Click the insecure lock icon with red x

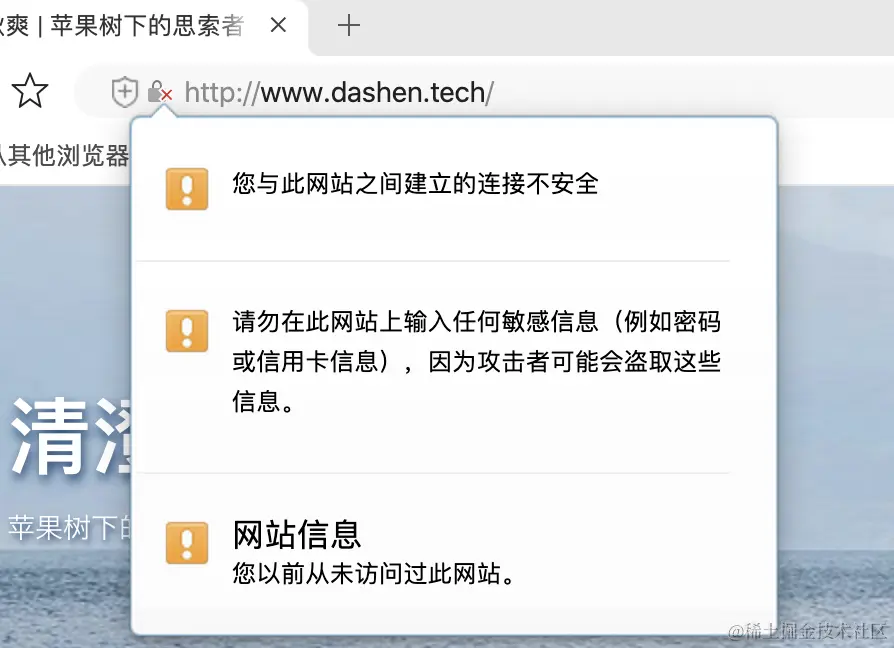click(x=160, y=92)
